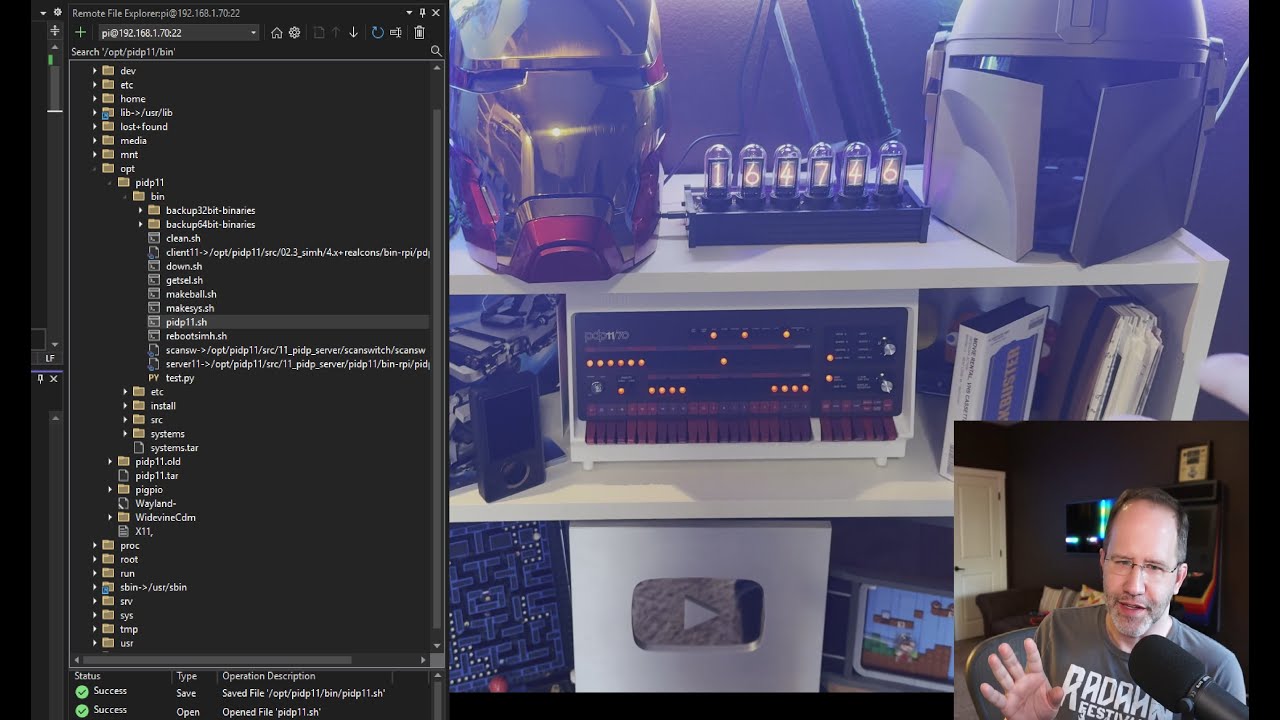Select the install folder row
The image size is (1280, 720).
pyautogui.click(x=163, y=406)
